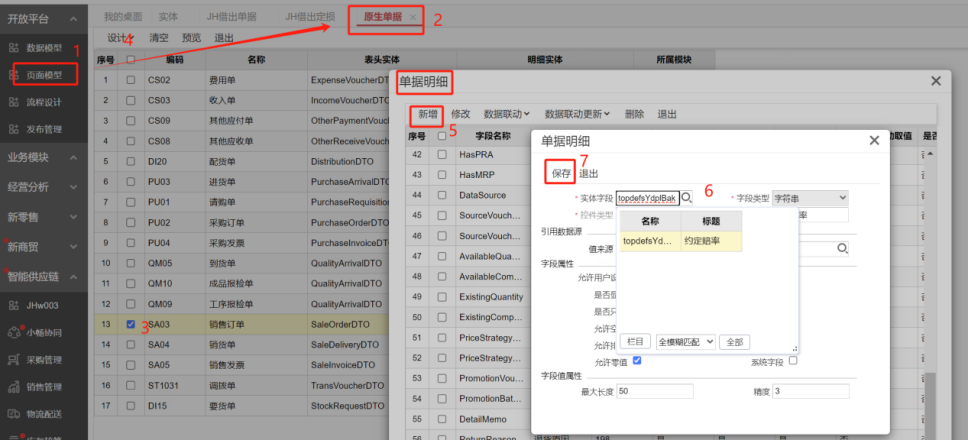This screenshot has width=968, height=441.
Task: Open the 数据联动更新 dropdown menu
Action: [577, 114]
